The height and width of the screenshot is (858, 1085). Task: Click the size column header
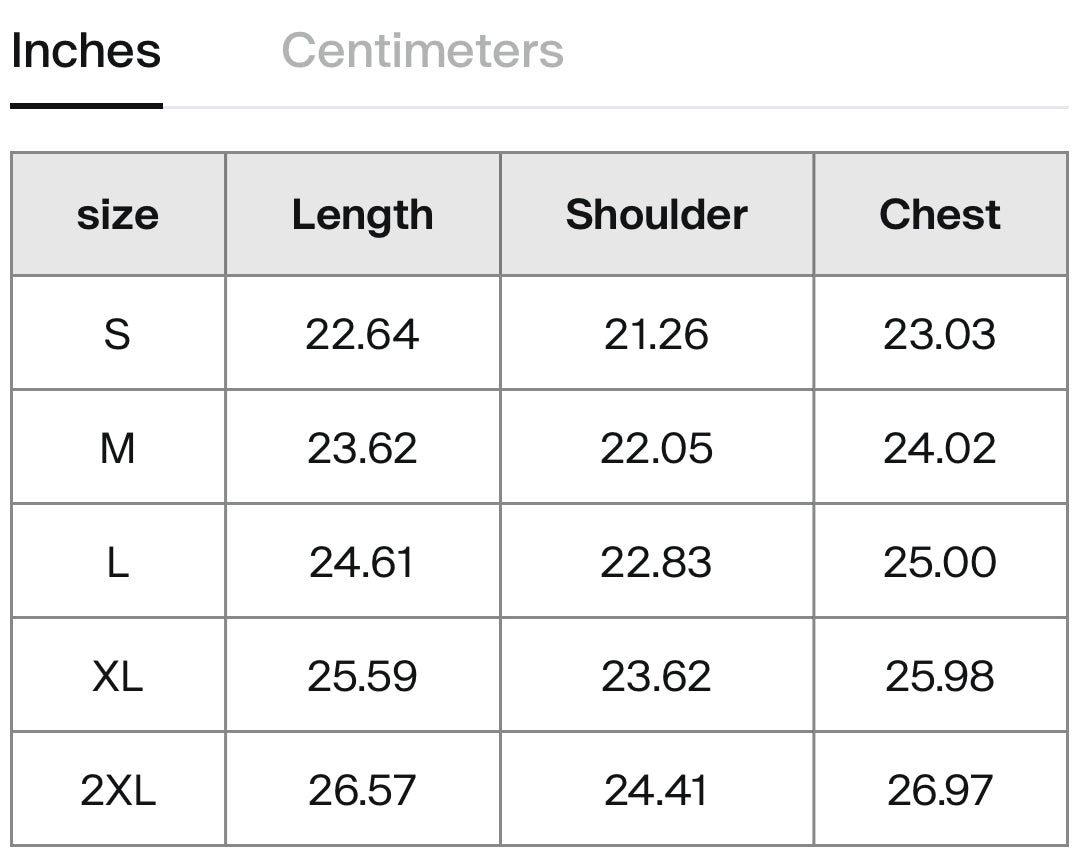[118, 214]
